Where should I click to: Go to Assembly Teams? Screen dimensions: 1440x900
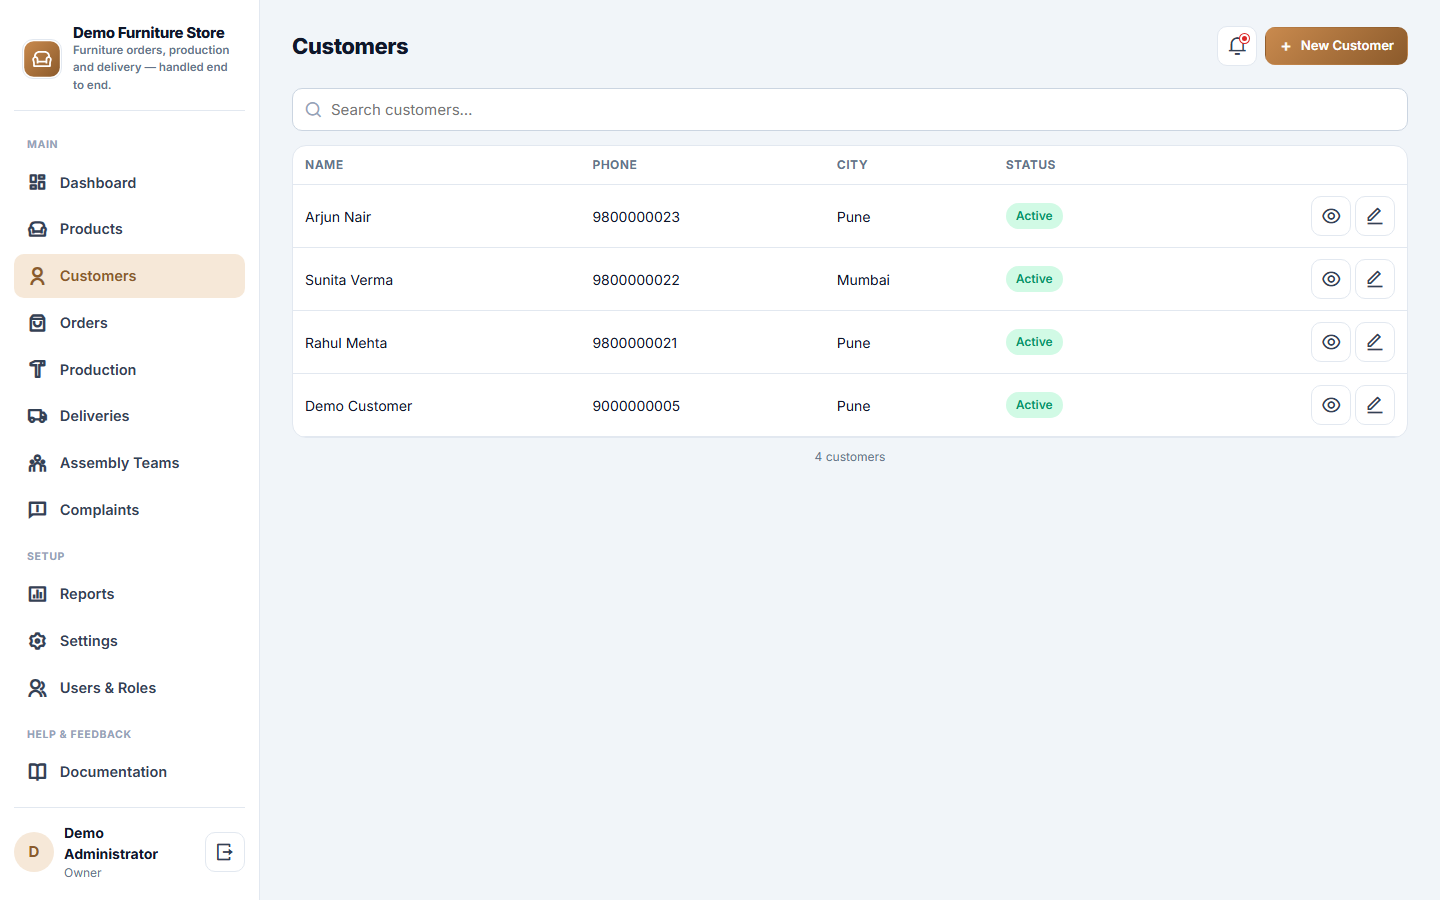click(129, 463)
